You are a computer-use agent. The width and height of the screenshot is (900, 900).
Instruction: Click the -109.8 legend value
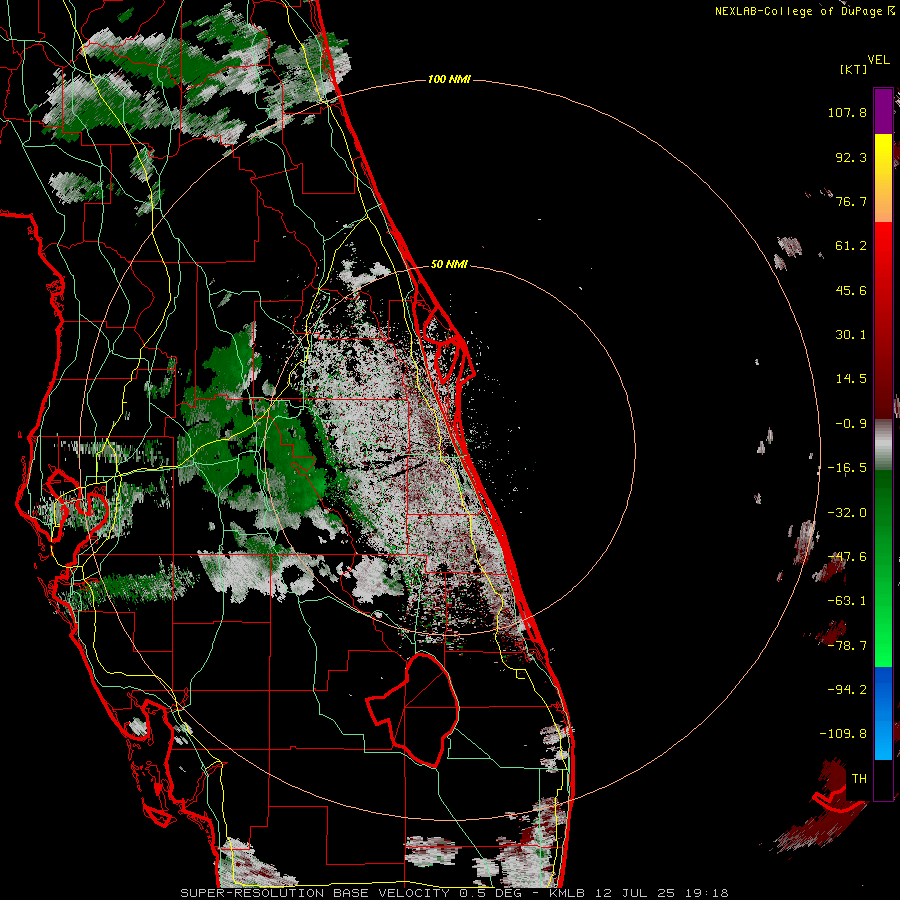coord(843,734)
